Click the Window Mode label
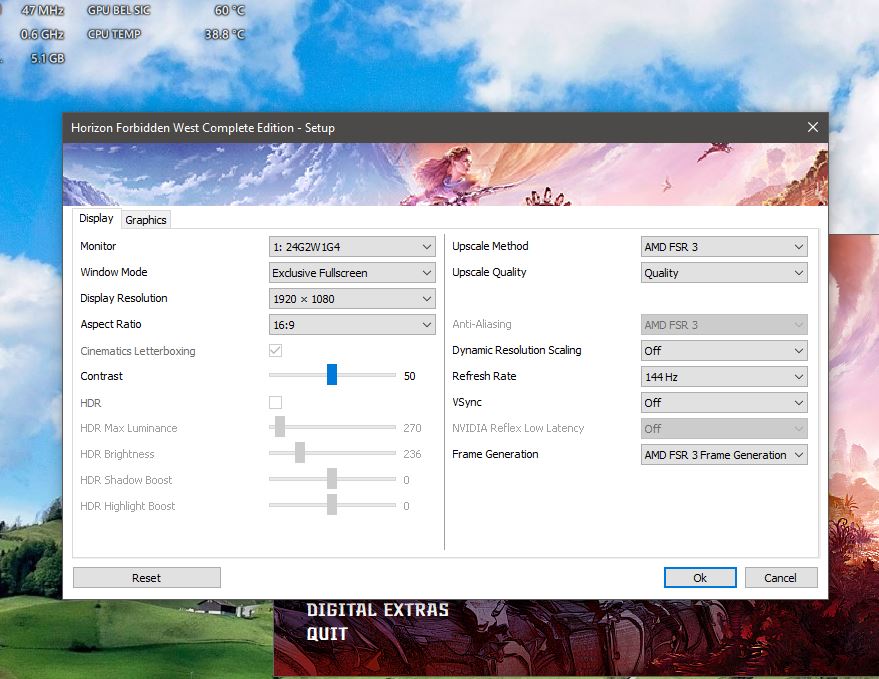This screenshot has width=879, height=679. click(114, 272)
